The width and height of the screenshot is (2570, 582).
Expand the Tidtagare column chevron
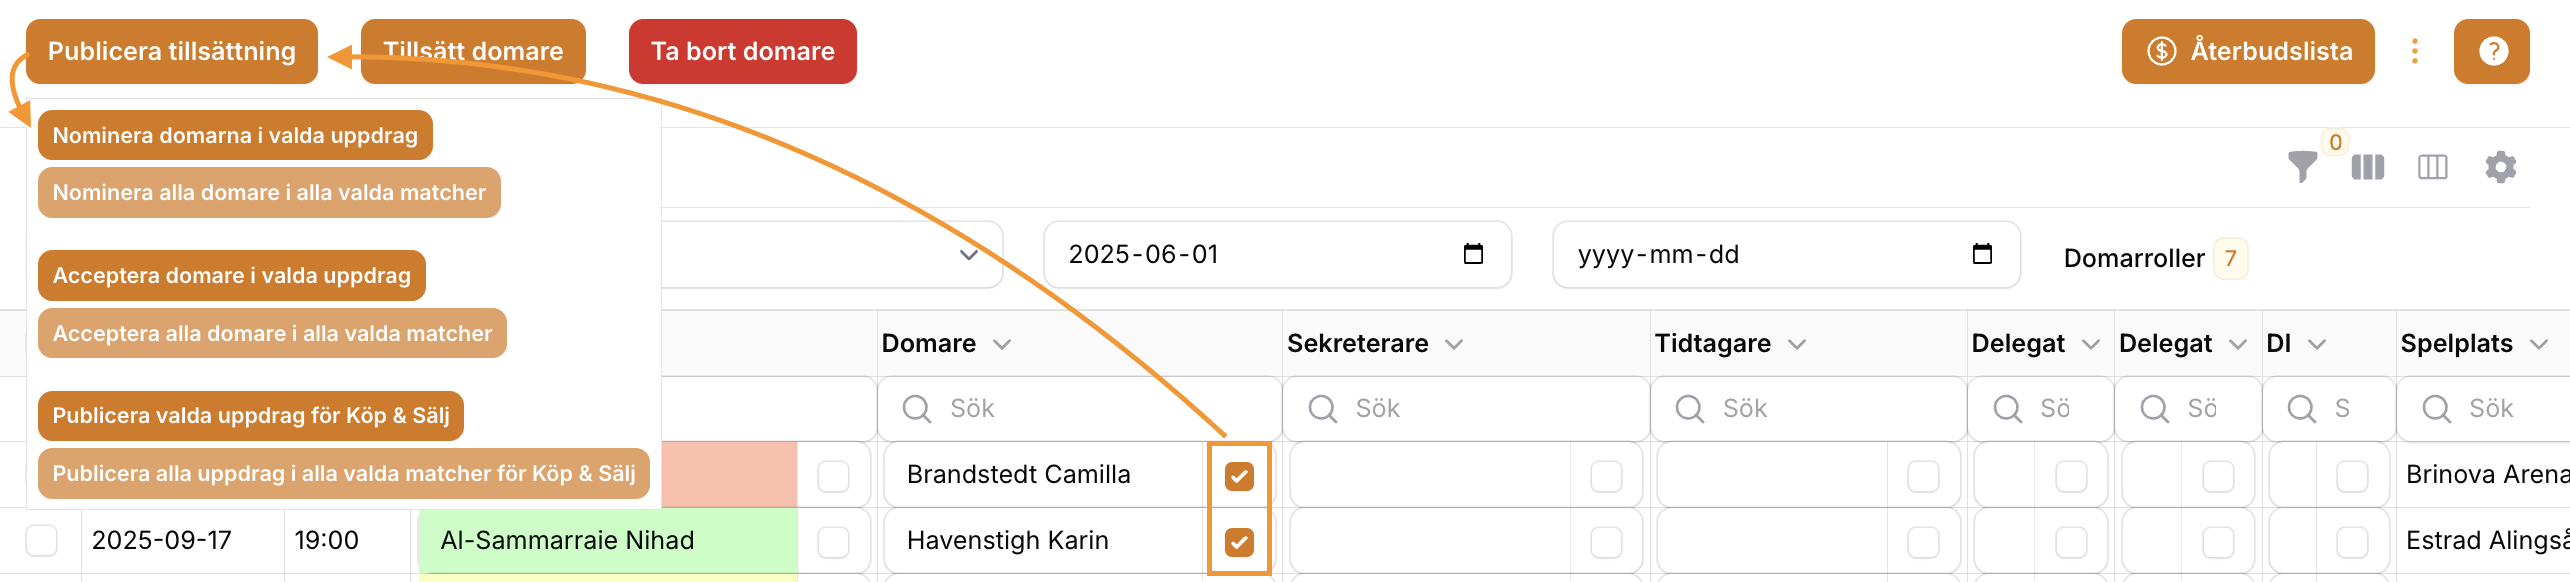[x=1797, y=345]
